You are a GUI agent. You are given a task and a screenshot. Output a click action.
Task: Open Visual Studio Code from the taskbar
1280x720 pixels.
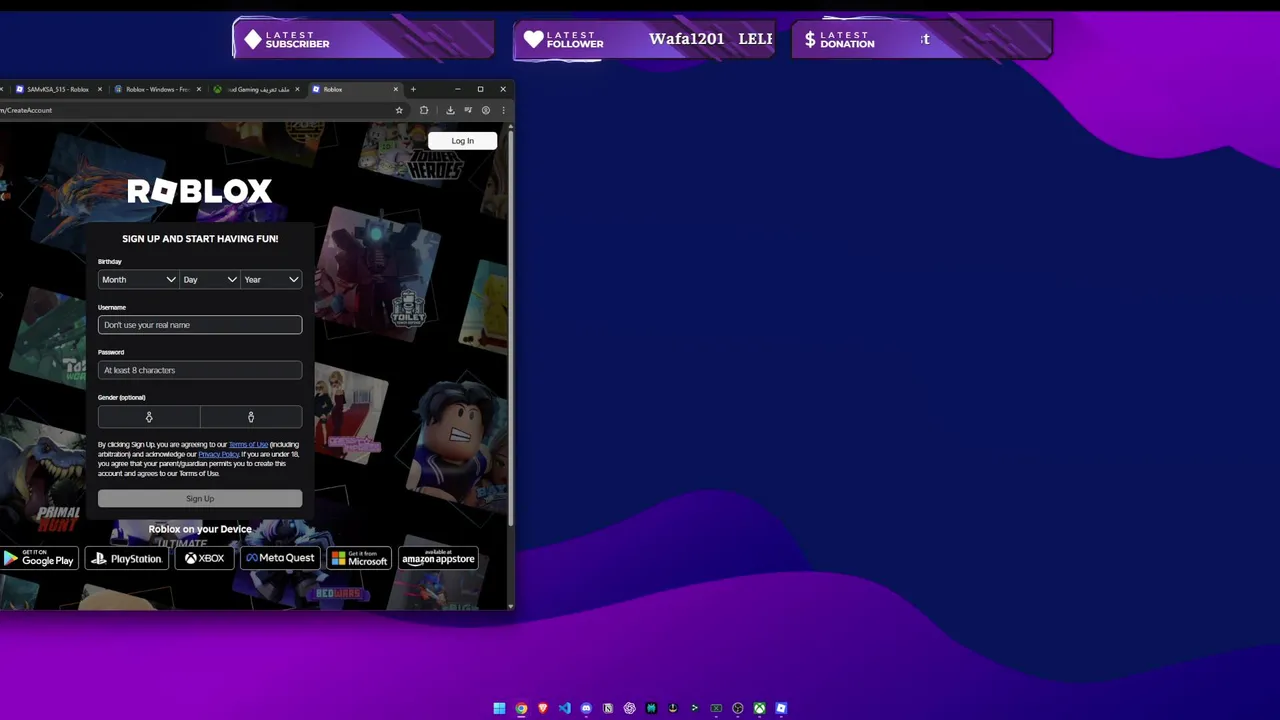[565, 708]
